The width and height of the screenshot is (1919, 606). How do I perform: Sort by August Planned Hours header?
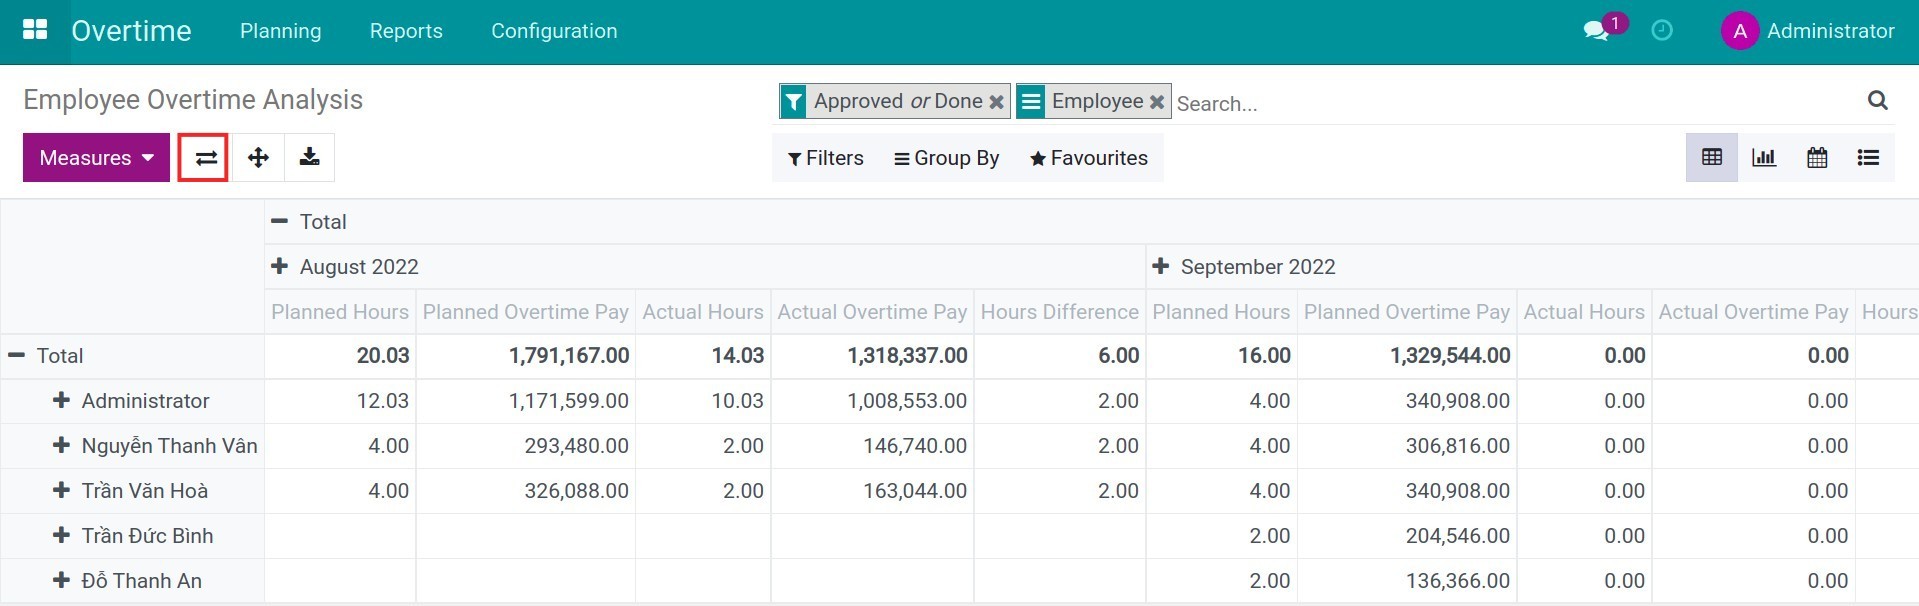coord(340,312)
